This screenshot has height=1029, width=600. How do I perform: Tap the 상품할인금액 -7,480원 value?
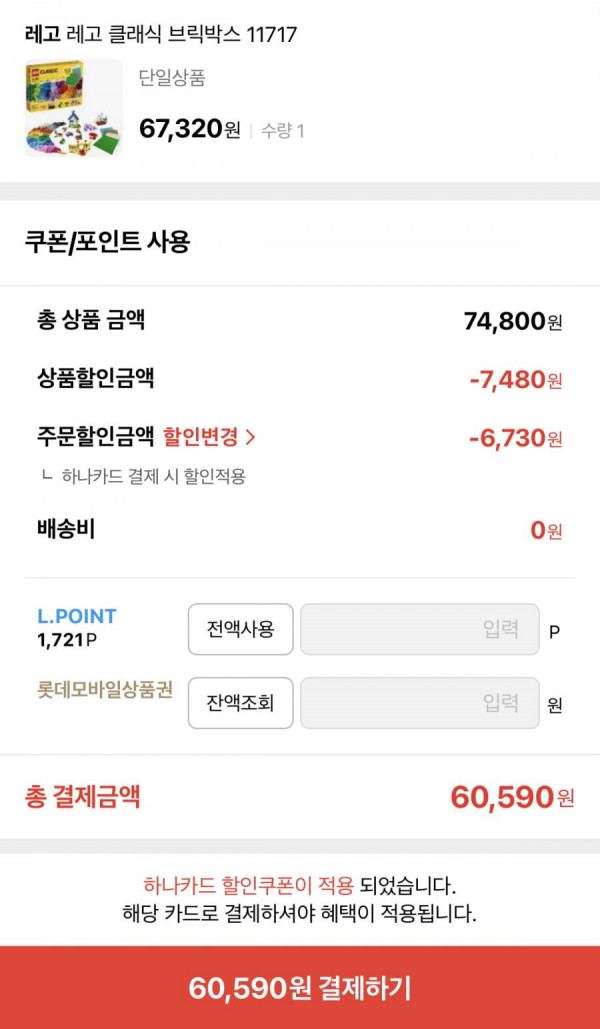(516, 379)
